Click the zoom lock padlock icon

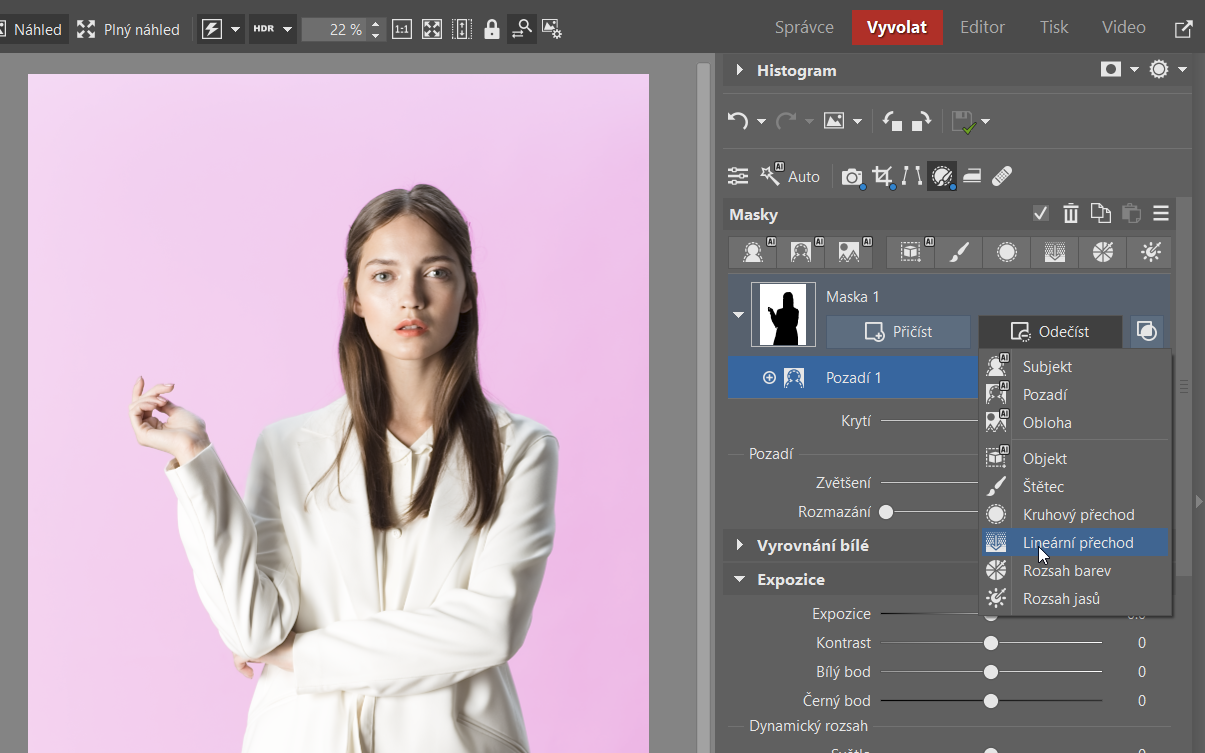coord(491,29)
